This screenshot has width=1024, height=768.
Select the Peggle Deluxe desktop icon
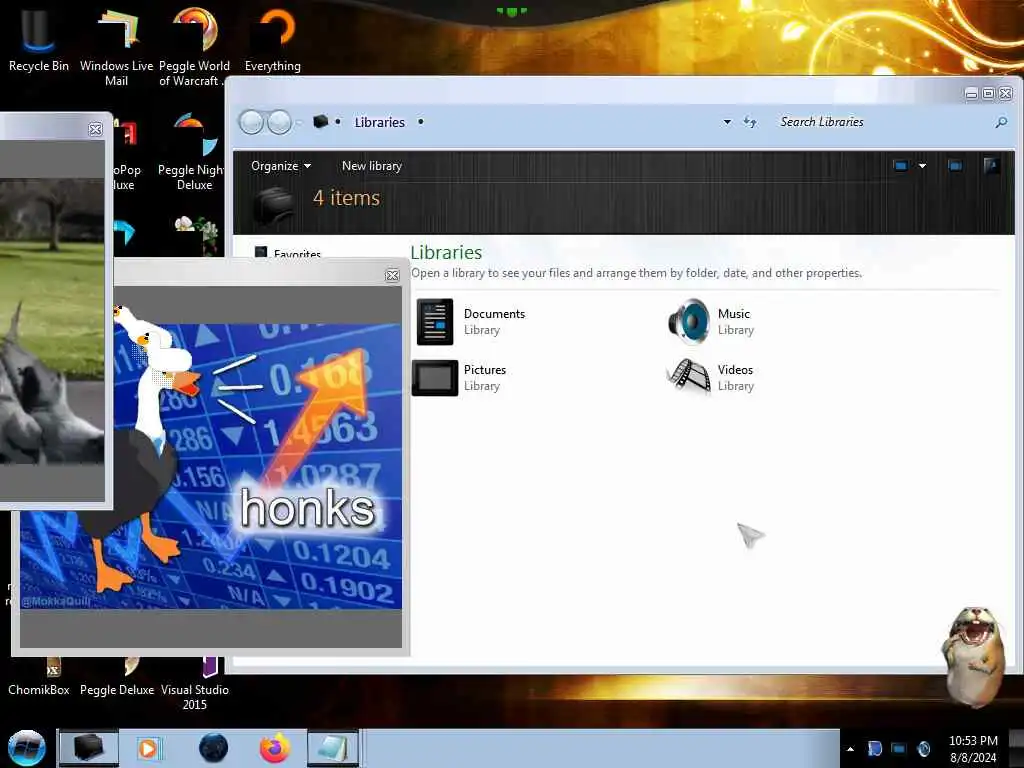pyautogui.click(x=117, y=679)
